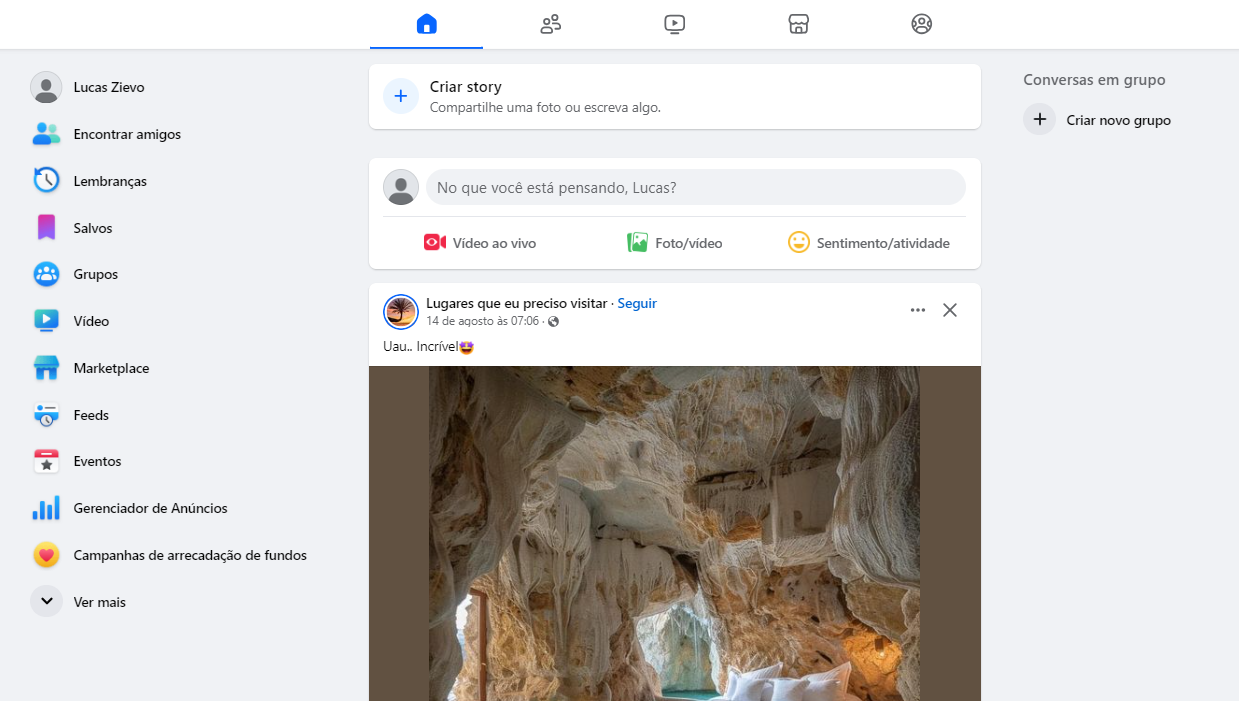The height and width of the screenshot is (701, 1239).
Task: Click the Vídeo icon in sidebar
Action: coord(46,321)
